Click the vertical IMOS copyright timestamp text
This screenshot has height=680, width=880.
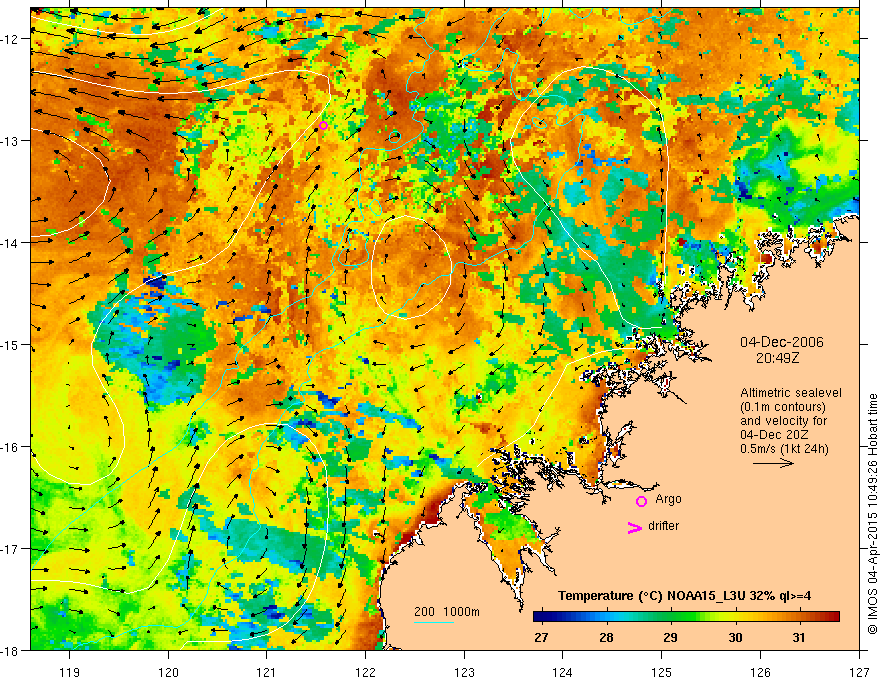coord(872,514)
